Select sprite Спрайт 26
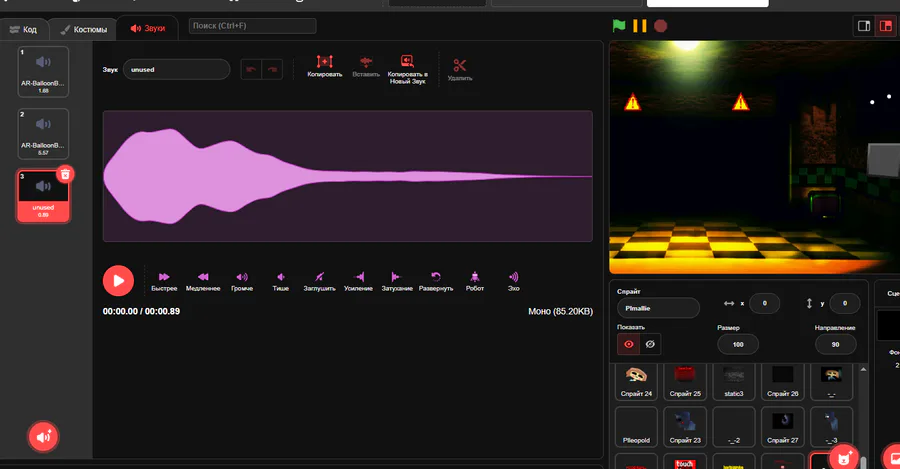 [782, 382]
